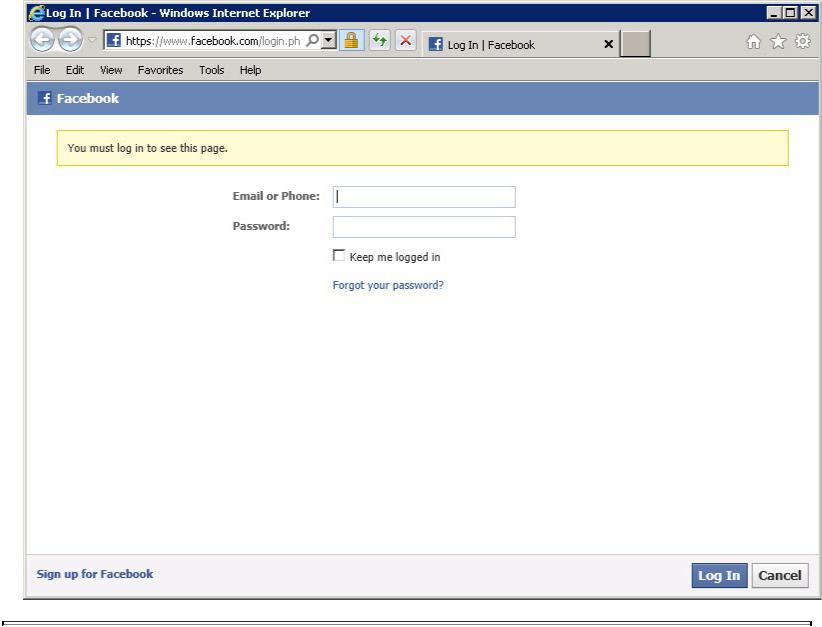
Task: Open the Tools gear icon
Action: 803,41
